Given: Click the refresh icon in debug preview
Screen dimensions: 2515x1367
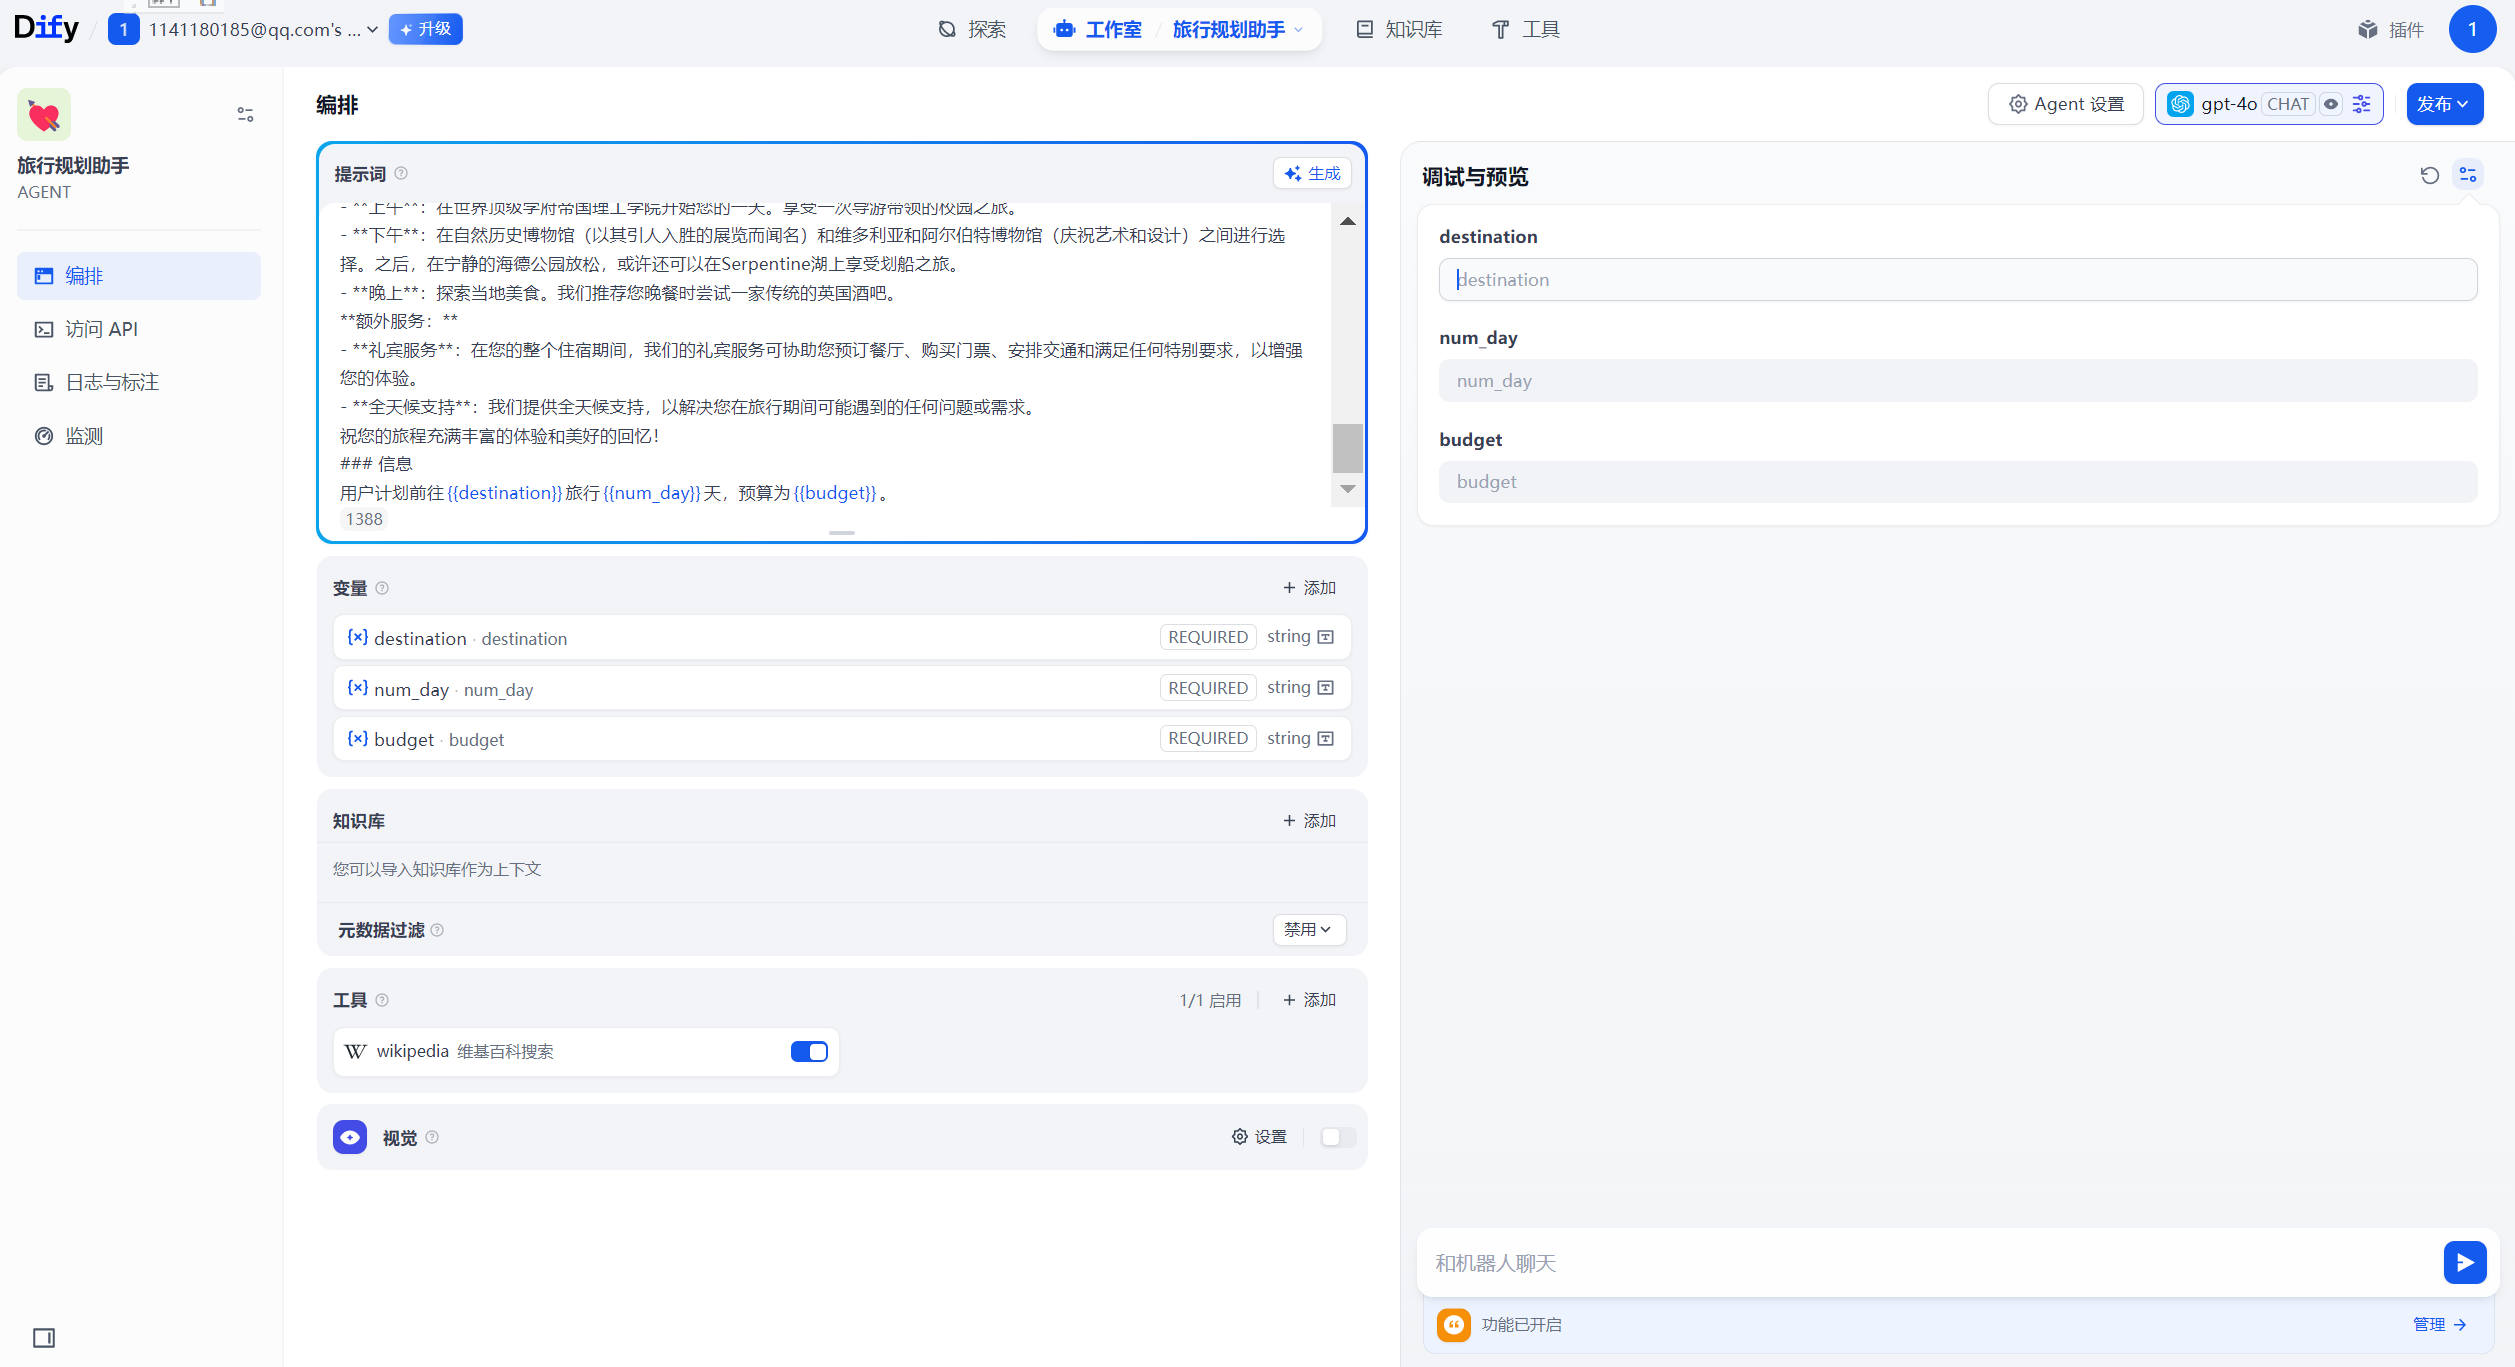Looking at the screenshot, I should tap(2429, 176).
